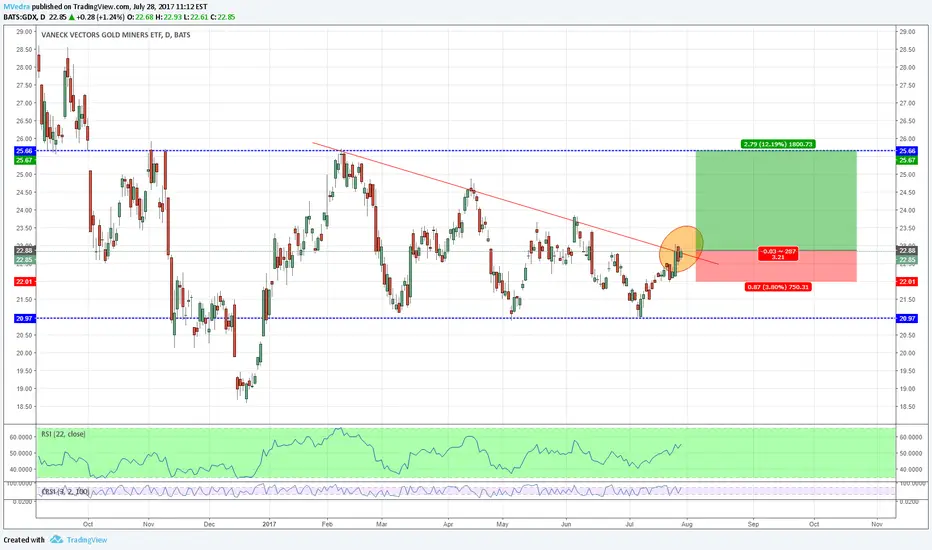Click the red -0.03 ~ 287 risk-reward label
Image resolution: width=932 pixels, height=550 pixels.
(778, 254)
